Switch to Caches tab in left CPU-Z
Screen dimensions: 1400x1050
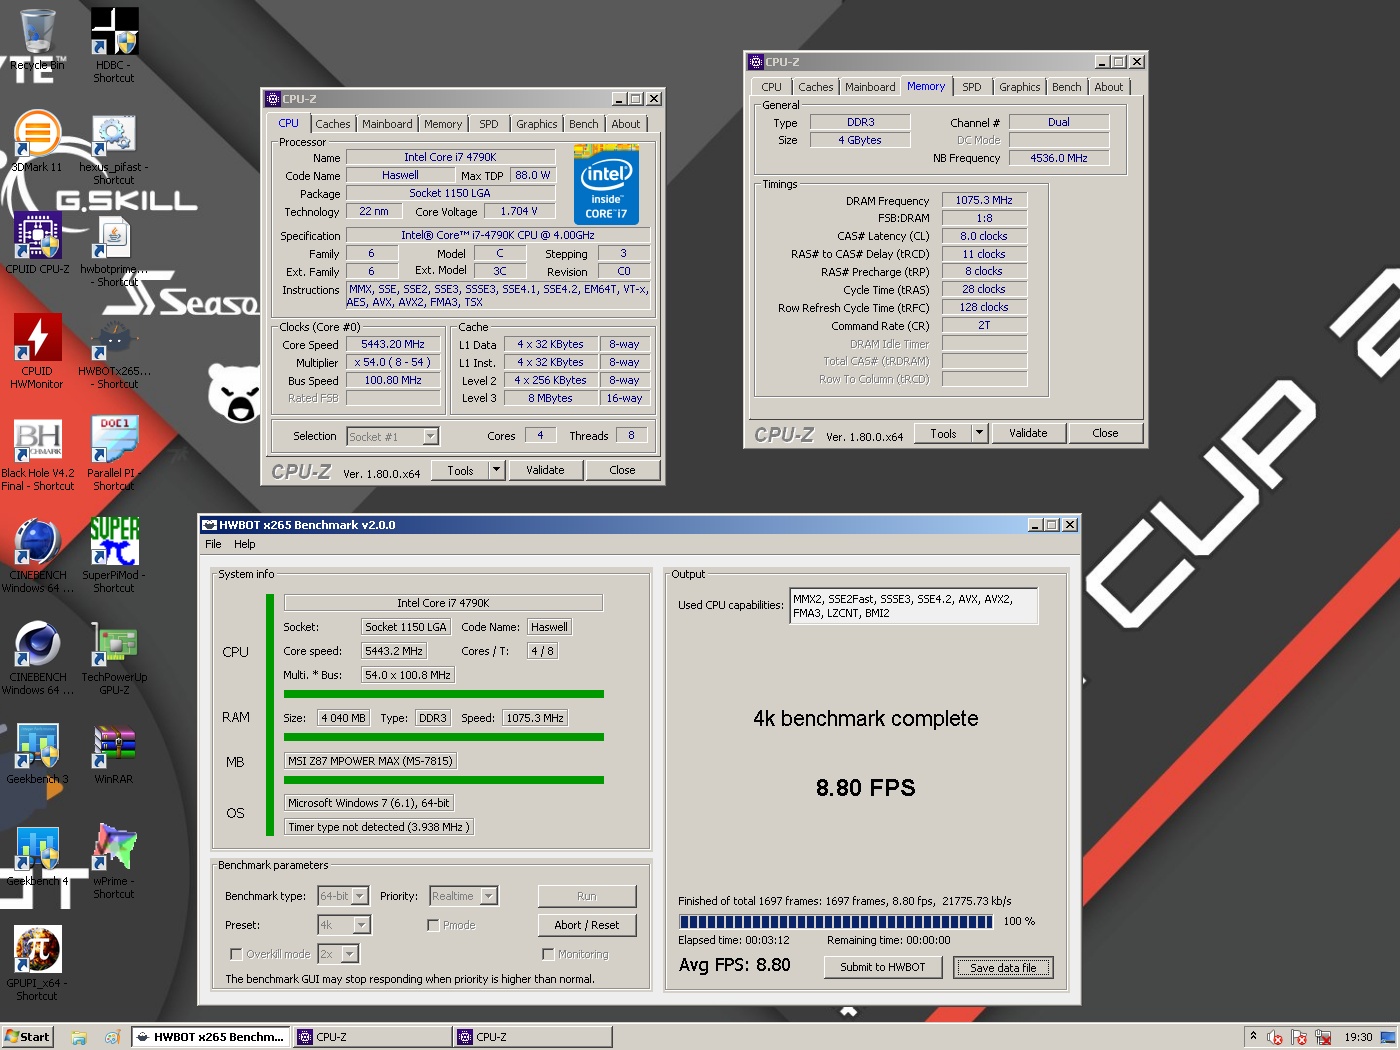(333, 124)
